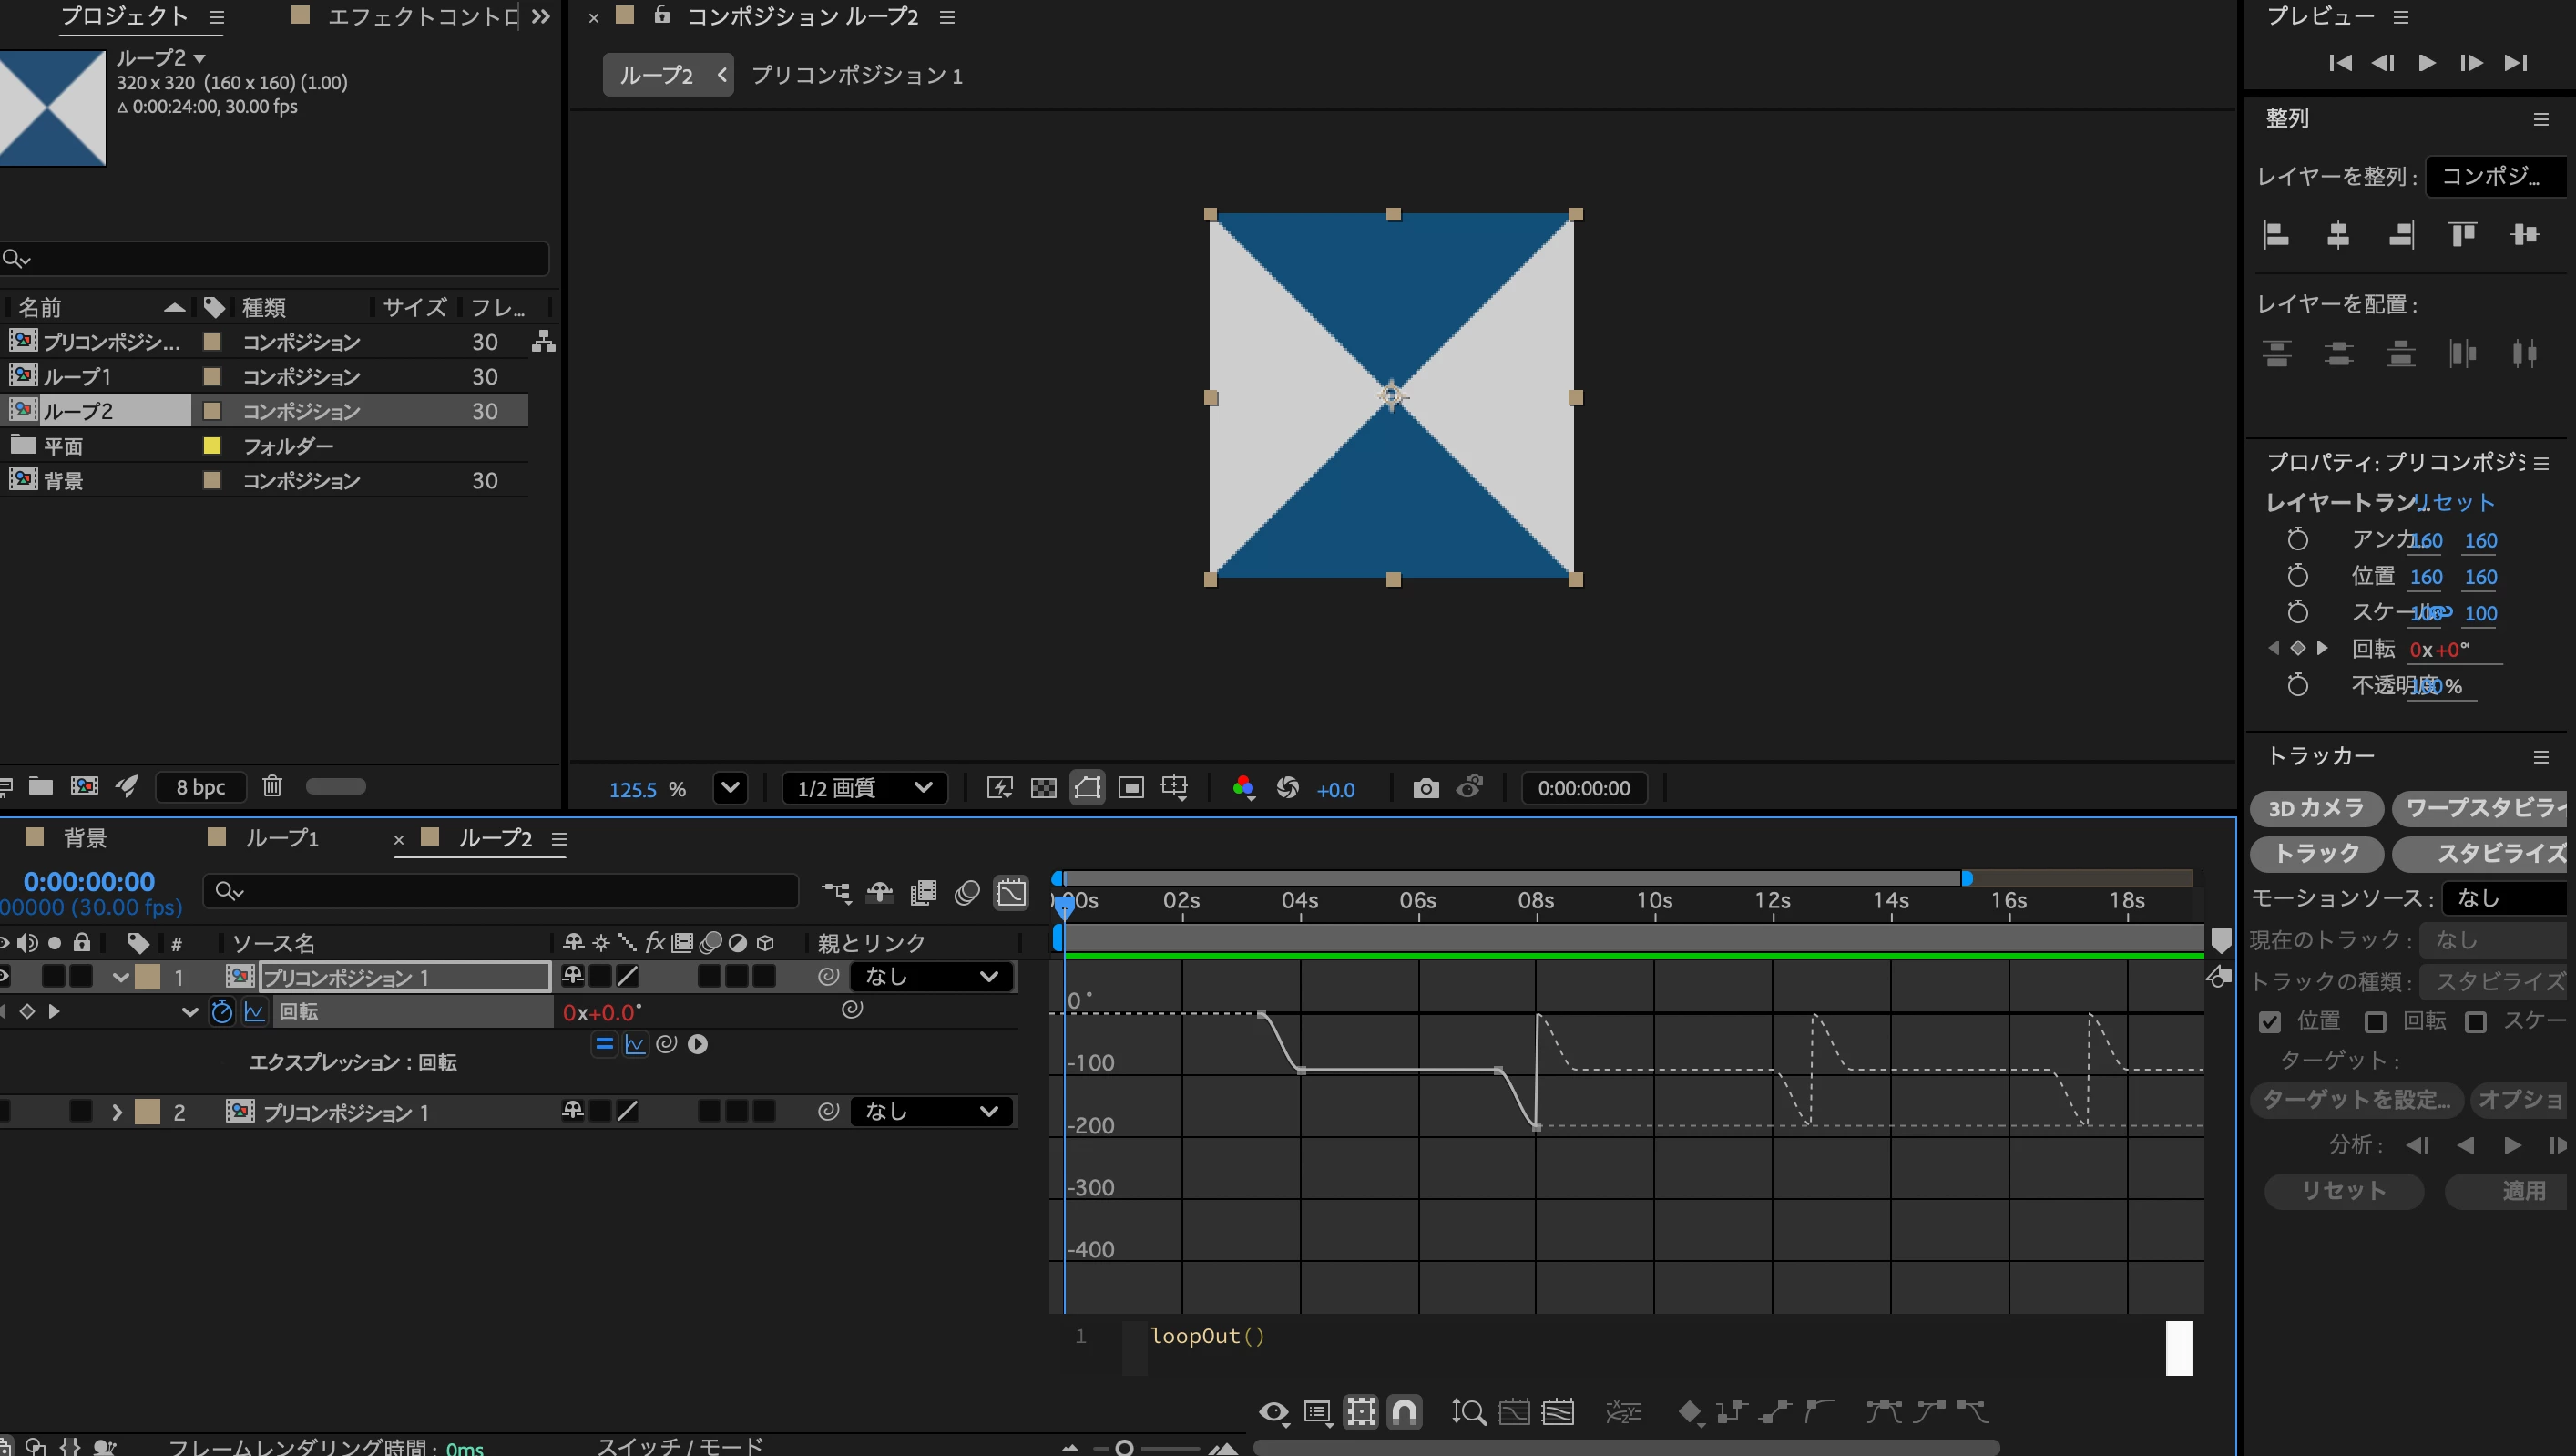Image resolution: width=2576 pixels, height=1456 pixels.
Task: Click the snapshot camera icon in viewer
Action: 1426,788
